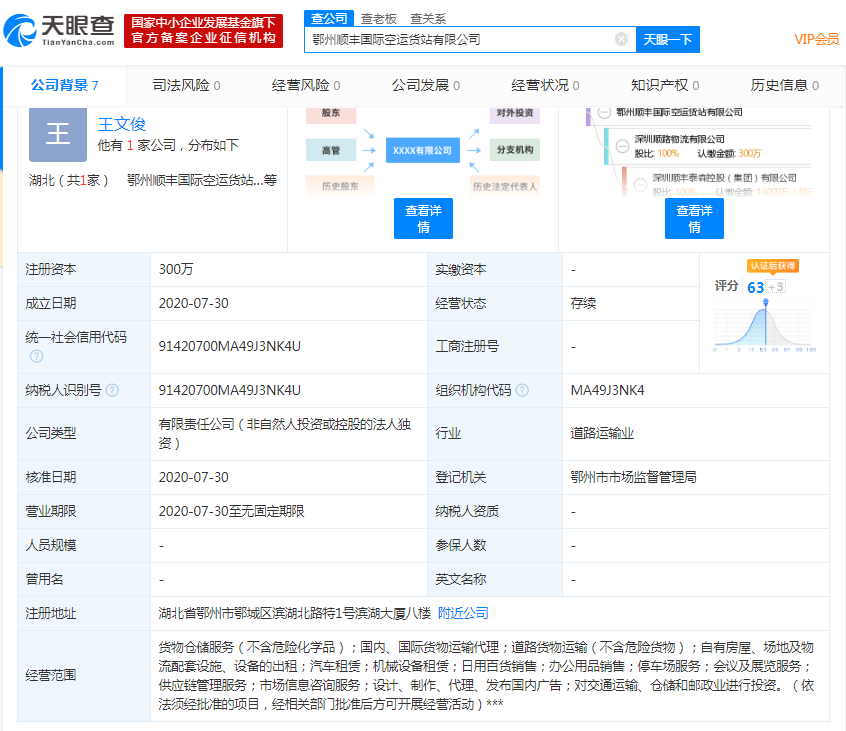Open the 经营风险 tab

click(306, 85)
